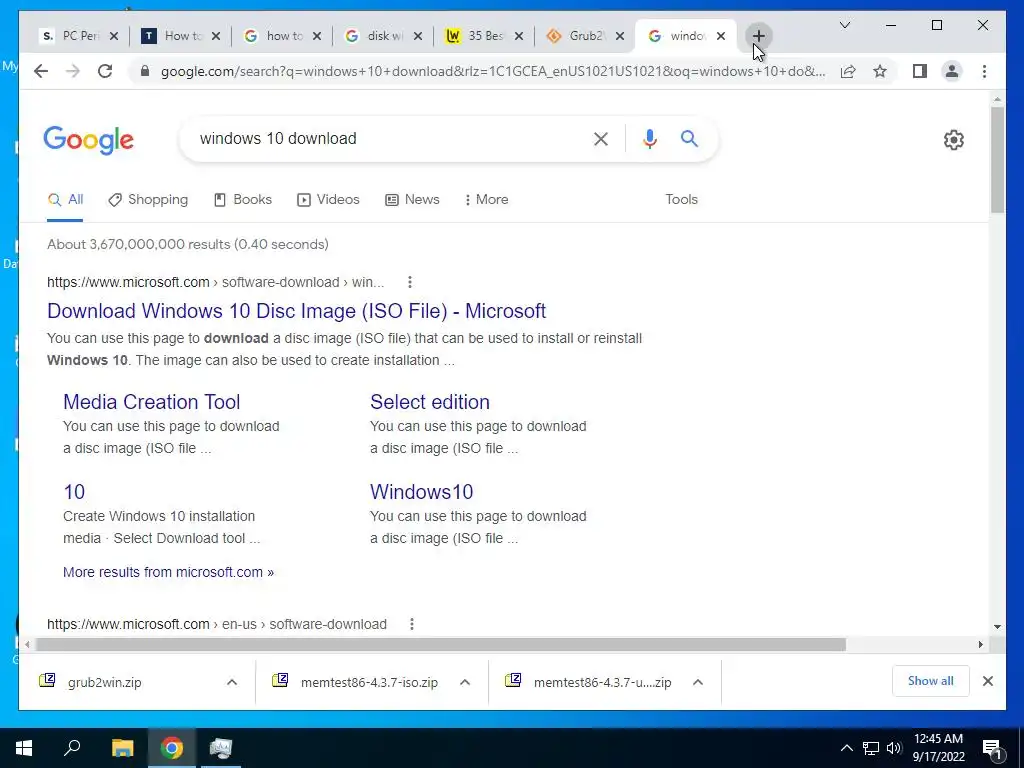Open the Windows Start menu
The image size is (1024, 768).
click(x=24, y=748)
